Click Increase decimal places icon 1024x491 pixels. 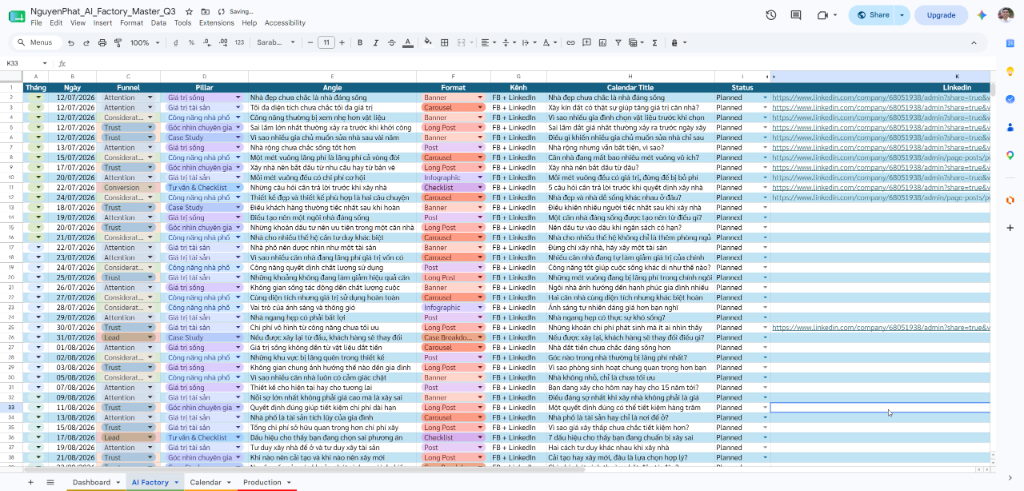[223, 43]
